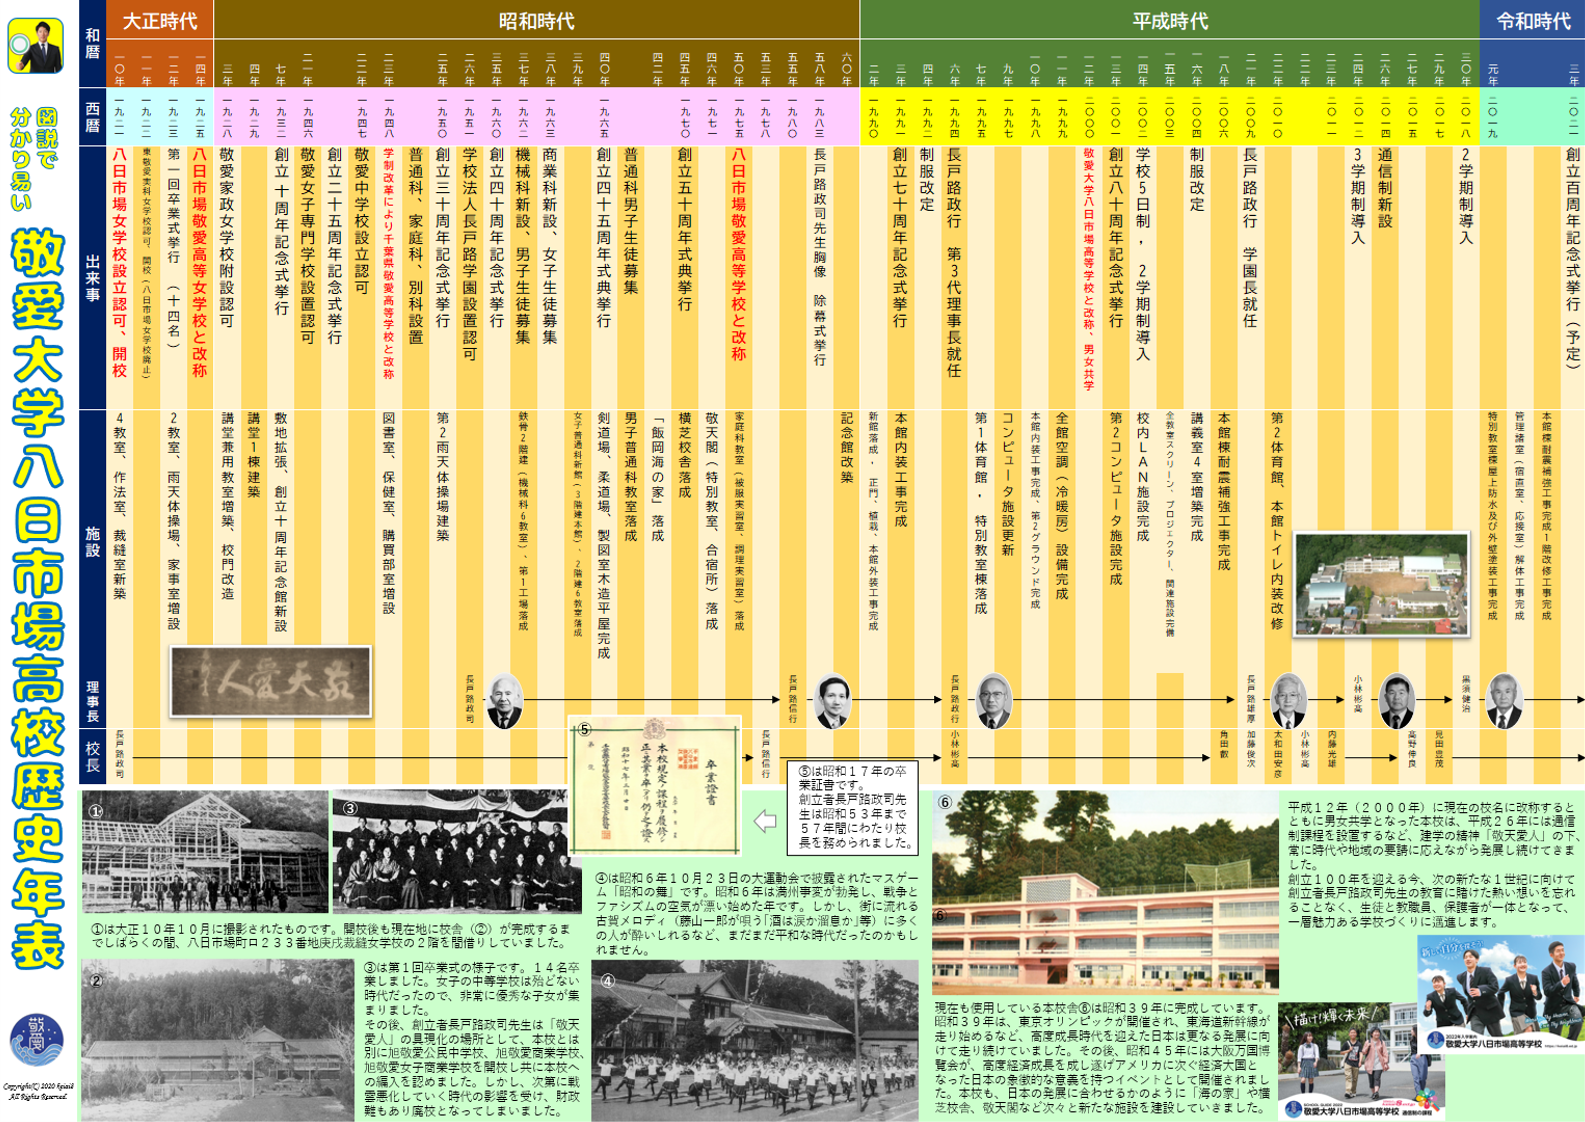Image resolution: width=1585 pixels, height=1122 pixels.
Task: Open the aerial campus photo
Action: click(1381, 585)
